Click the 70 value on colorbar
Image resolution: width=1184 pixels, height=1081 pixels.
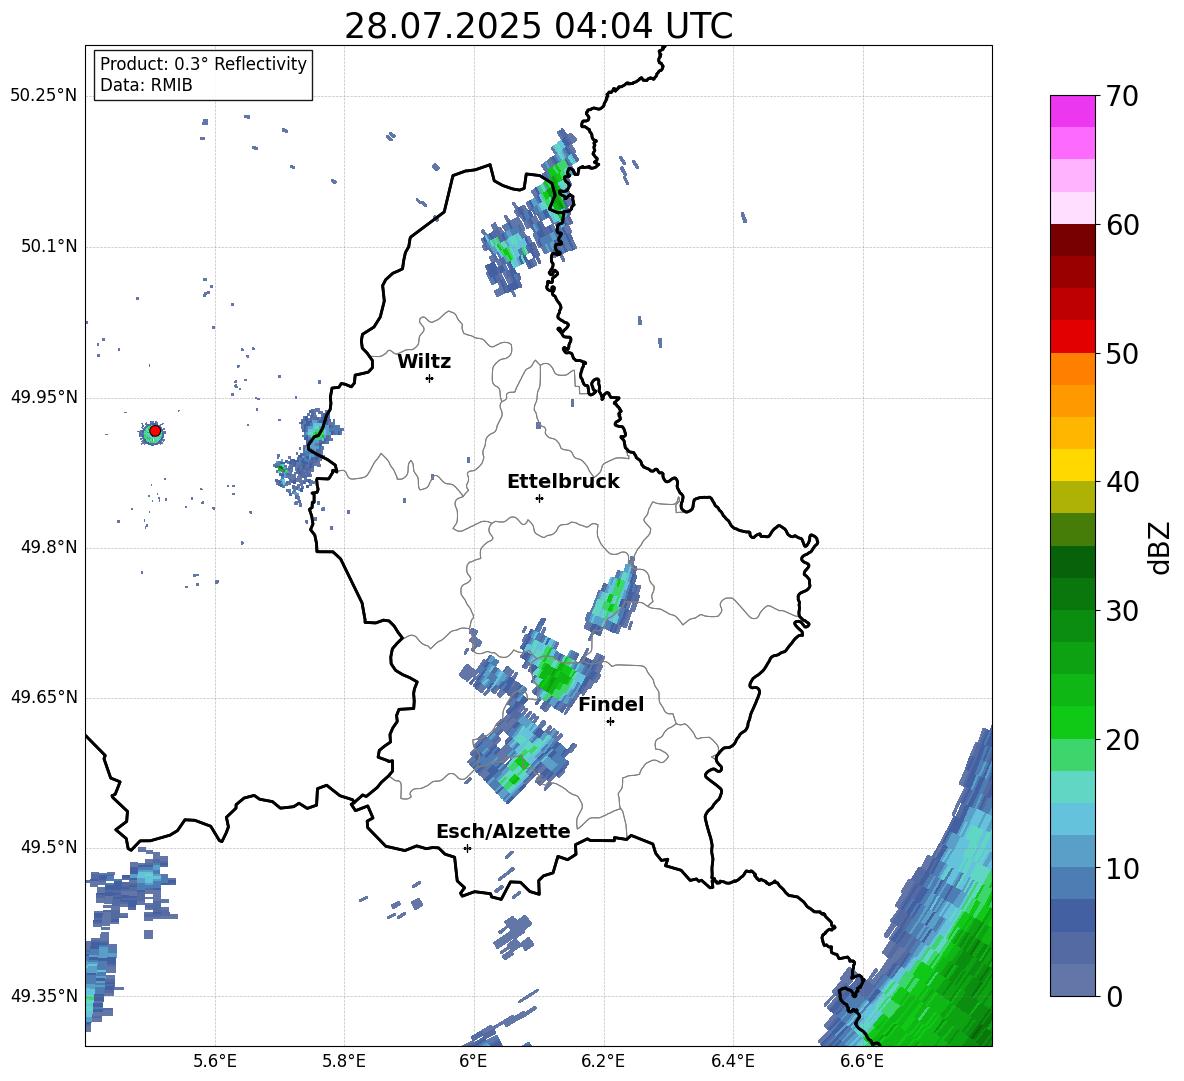tap(1122, 97)
